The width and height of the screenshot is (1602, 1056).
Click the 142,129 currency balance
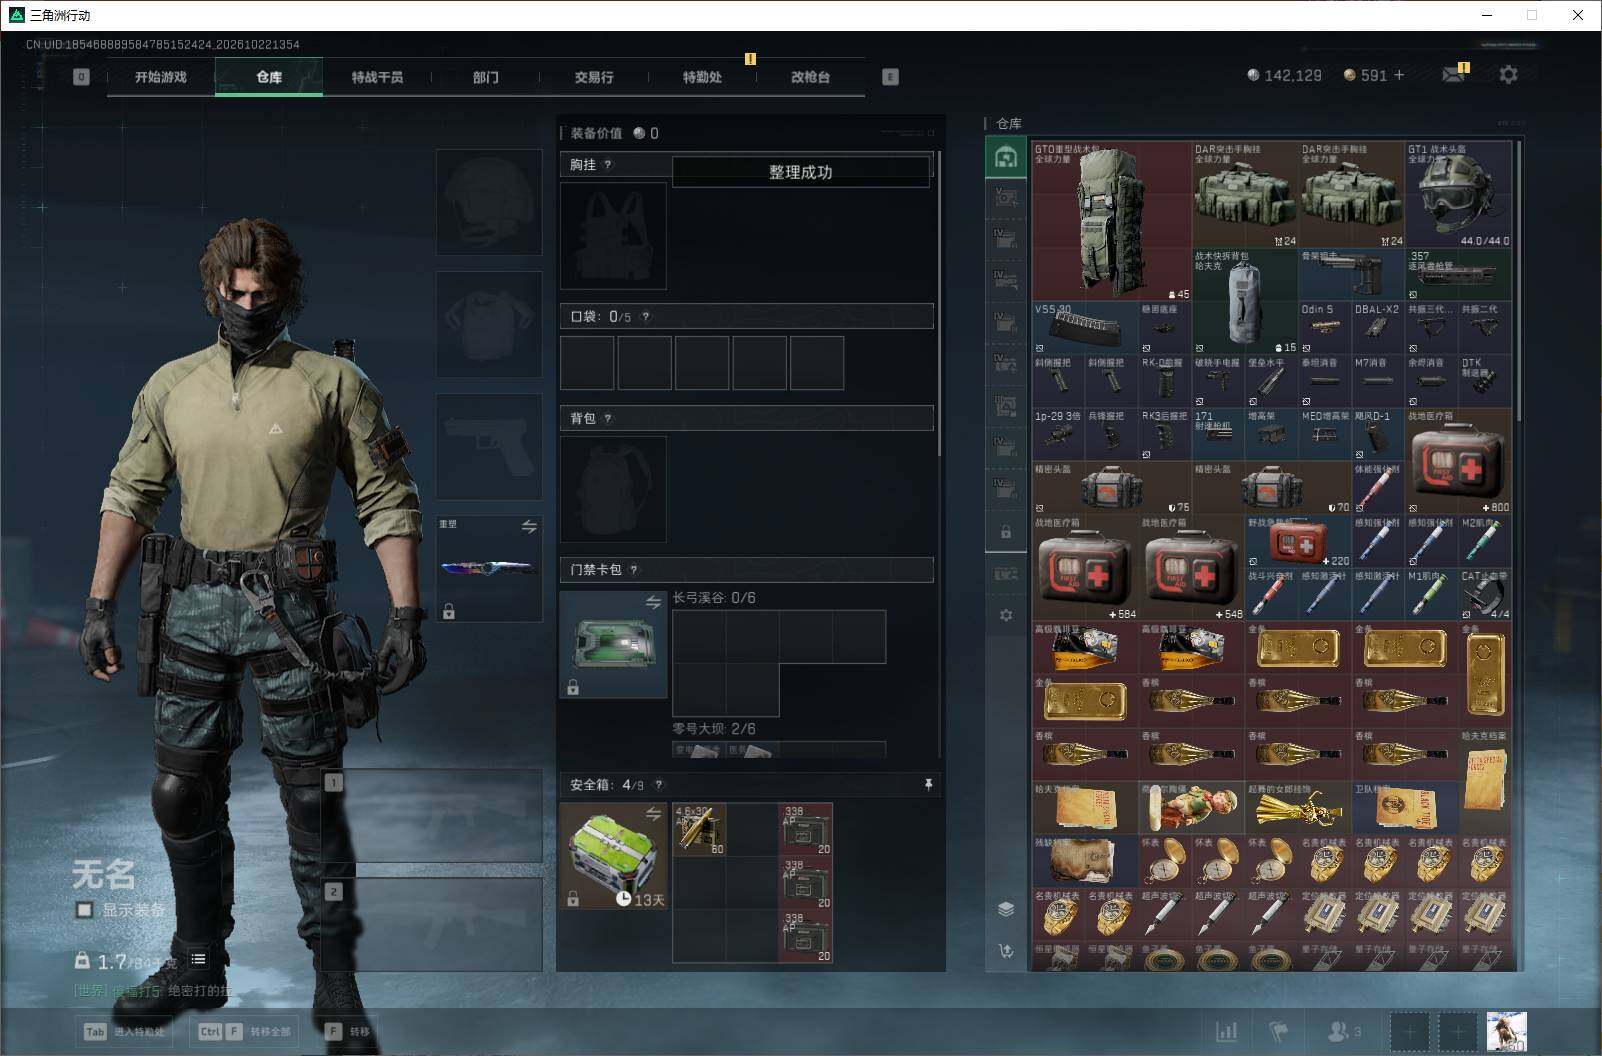pyautogui.click(x=1285, y=75)
